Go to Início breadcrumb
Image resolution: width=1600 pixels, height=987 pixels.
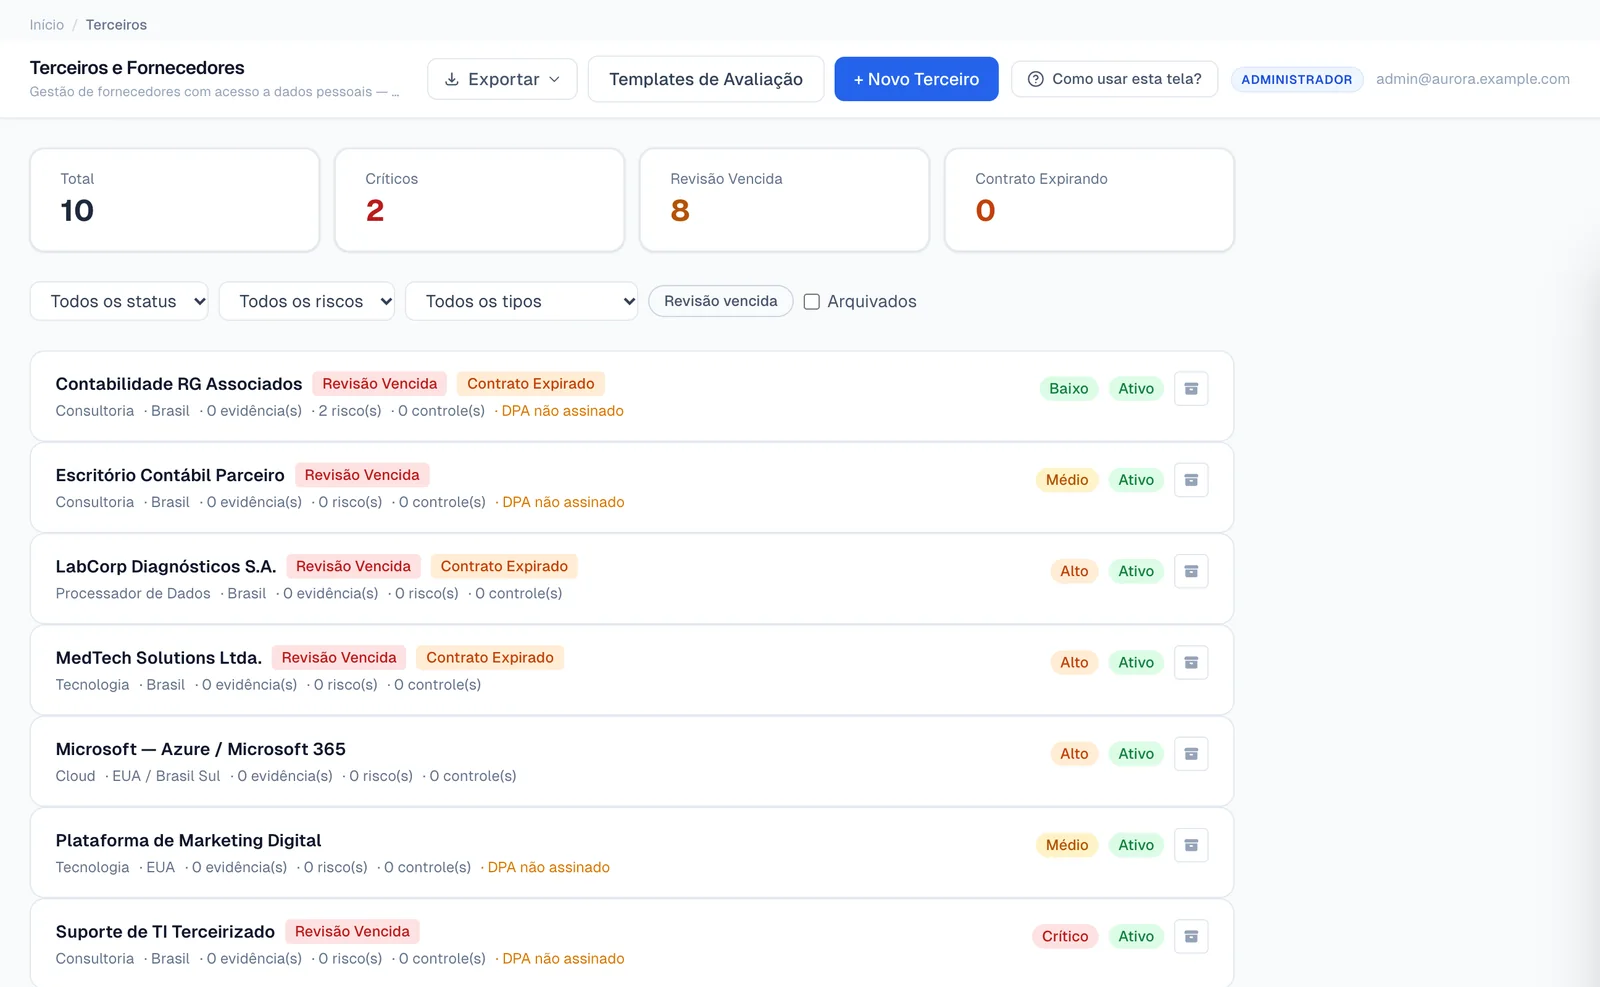pyautogui.click(x=47, y=25)
